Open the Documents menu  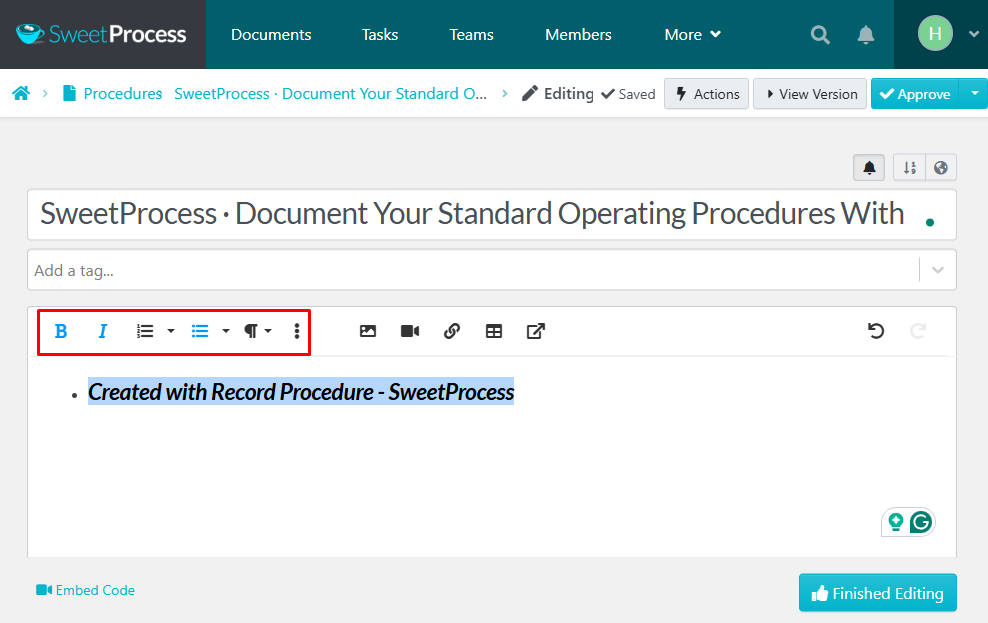pos(271,35)
